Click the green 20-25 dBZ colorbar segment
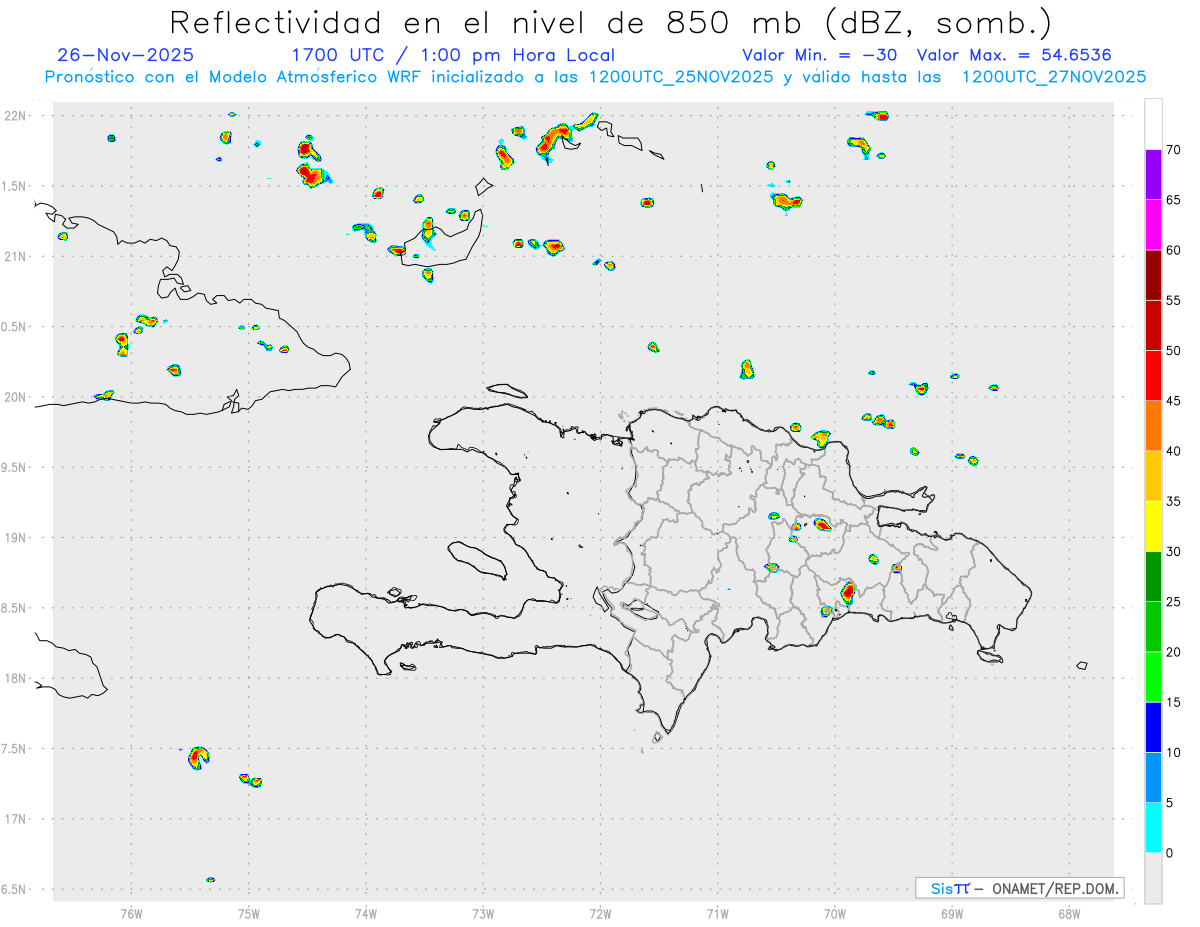 tap(1153, 627)
